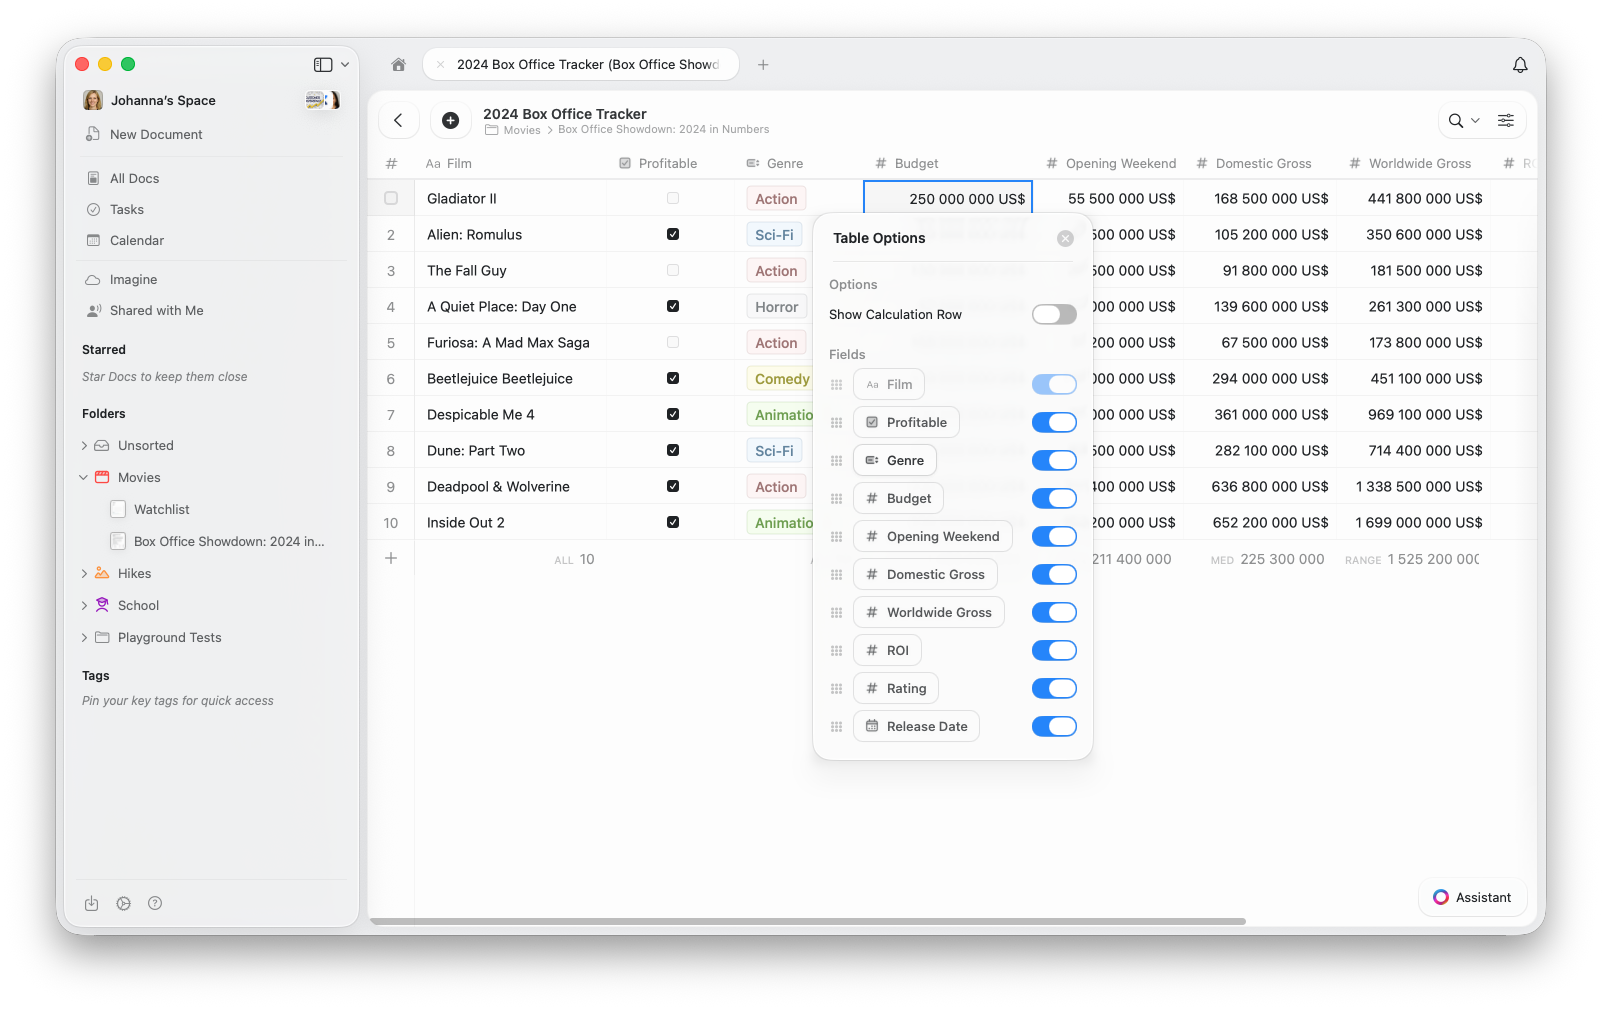Click the back navigation arrow
Viewport: 1602px width, 1009px height.
pos(398,119)
